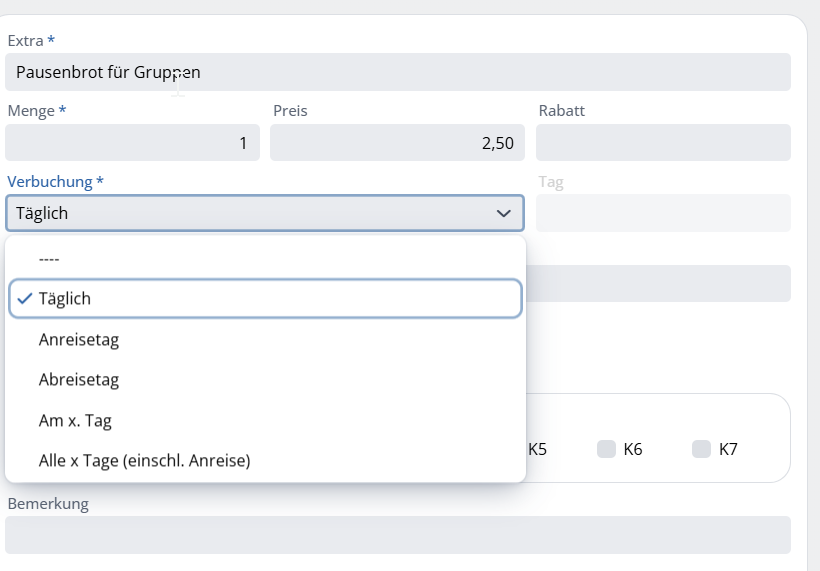820x571 pixels.
Task: Enable the K7 checkbox
Action: pyautogui.click(x=701, y=449)
